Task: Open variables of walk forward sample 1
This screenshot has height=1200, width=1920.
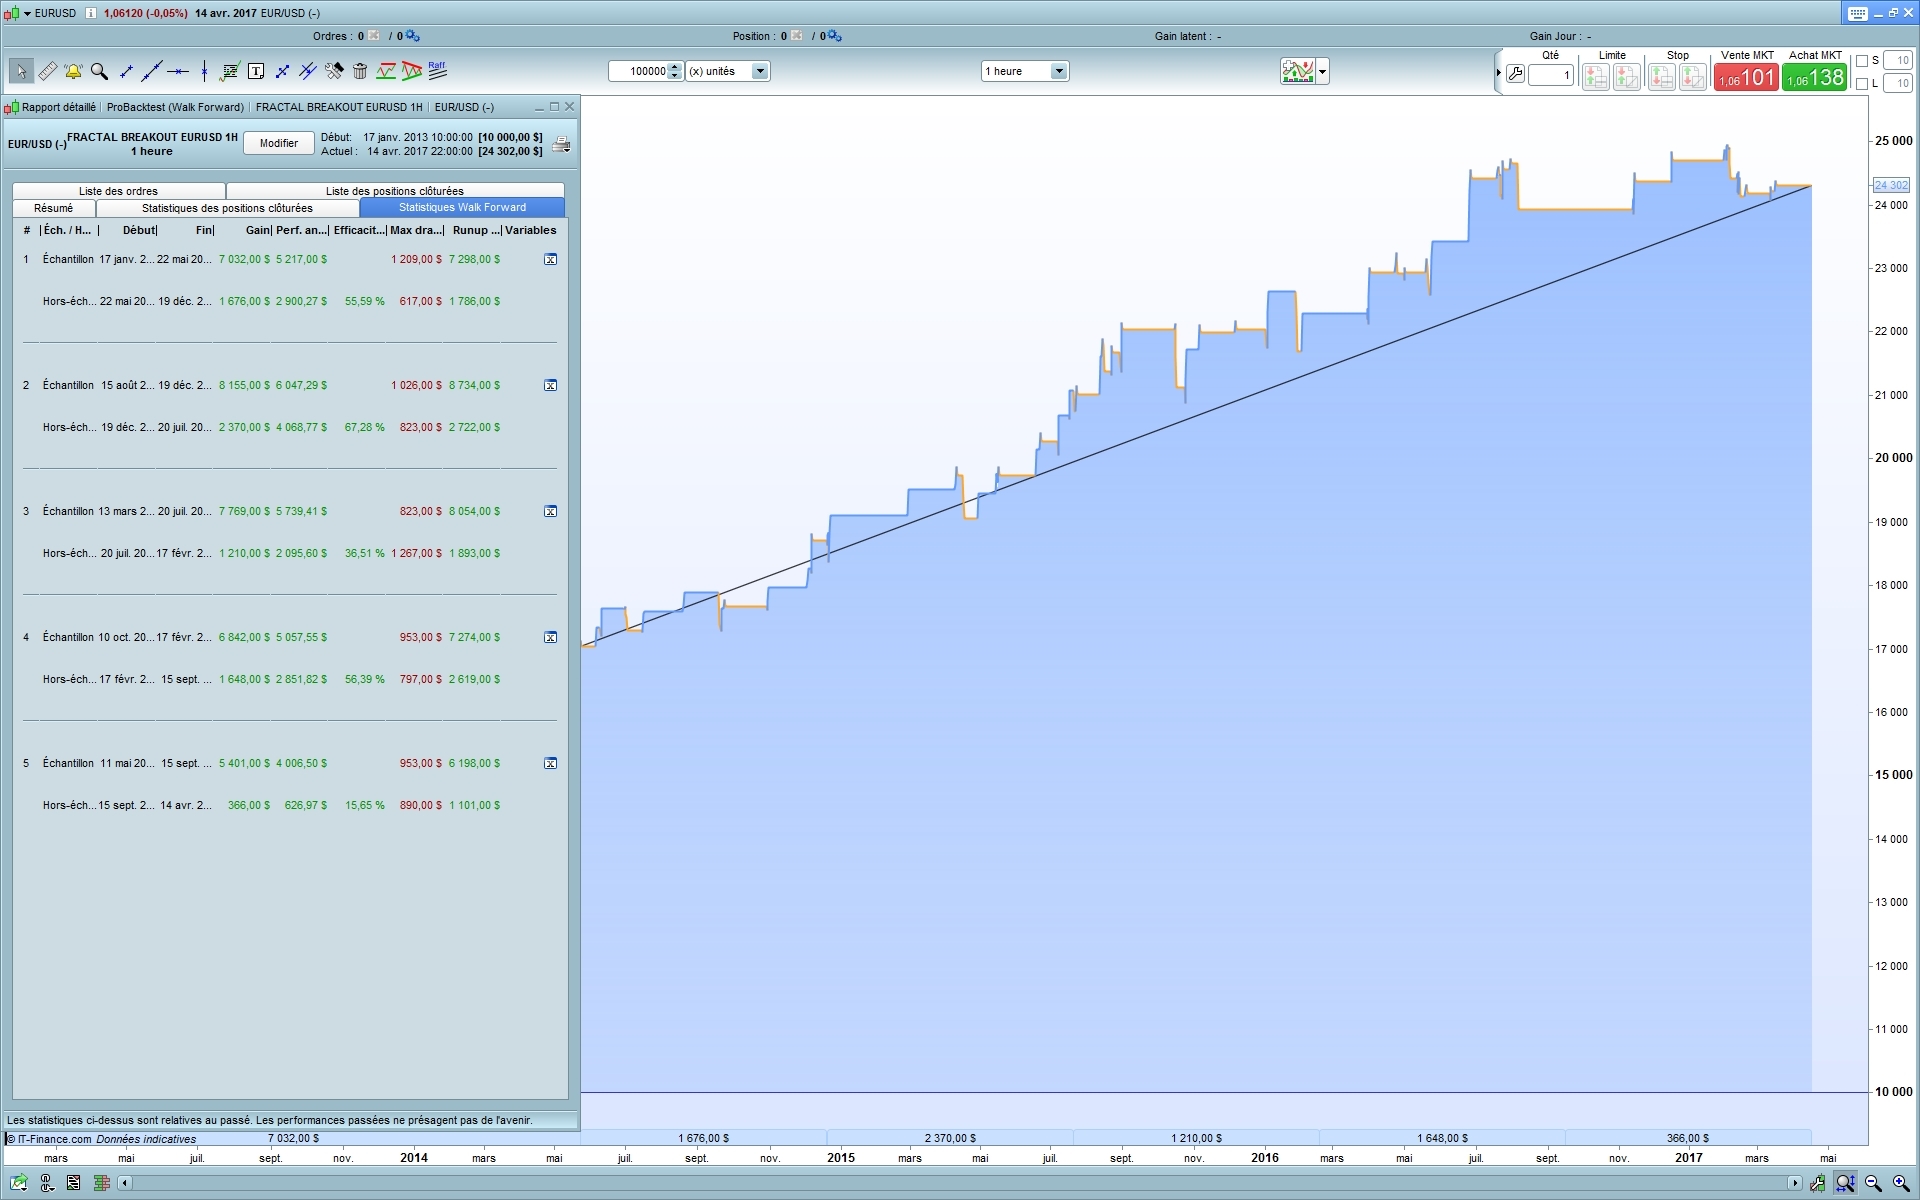Action: click(550, 259)
